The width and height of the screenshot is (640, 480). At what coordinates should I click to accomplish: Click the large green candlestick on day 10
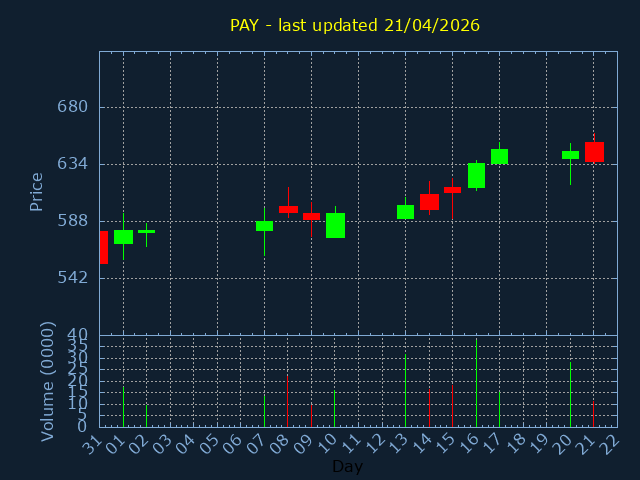pyautogui.click(x=335, y=225)
